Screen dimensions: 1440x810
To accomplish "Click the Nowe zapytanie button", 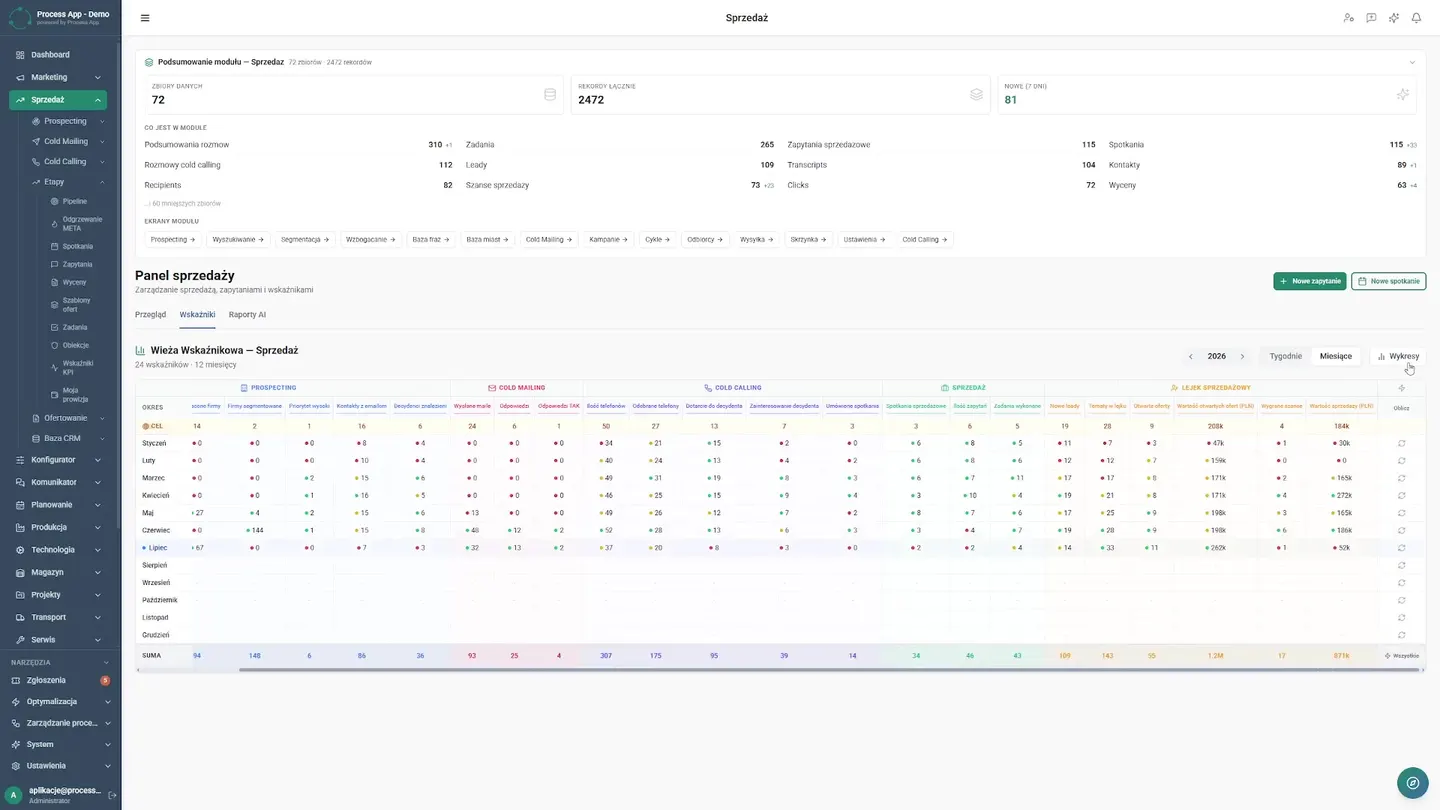I will tap(1309, 281).
